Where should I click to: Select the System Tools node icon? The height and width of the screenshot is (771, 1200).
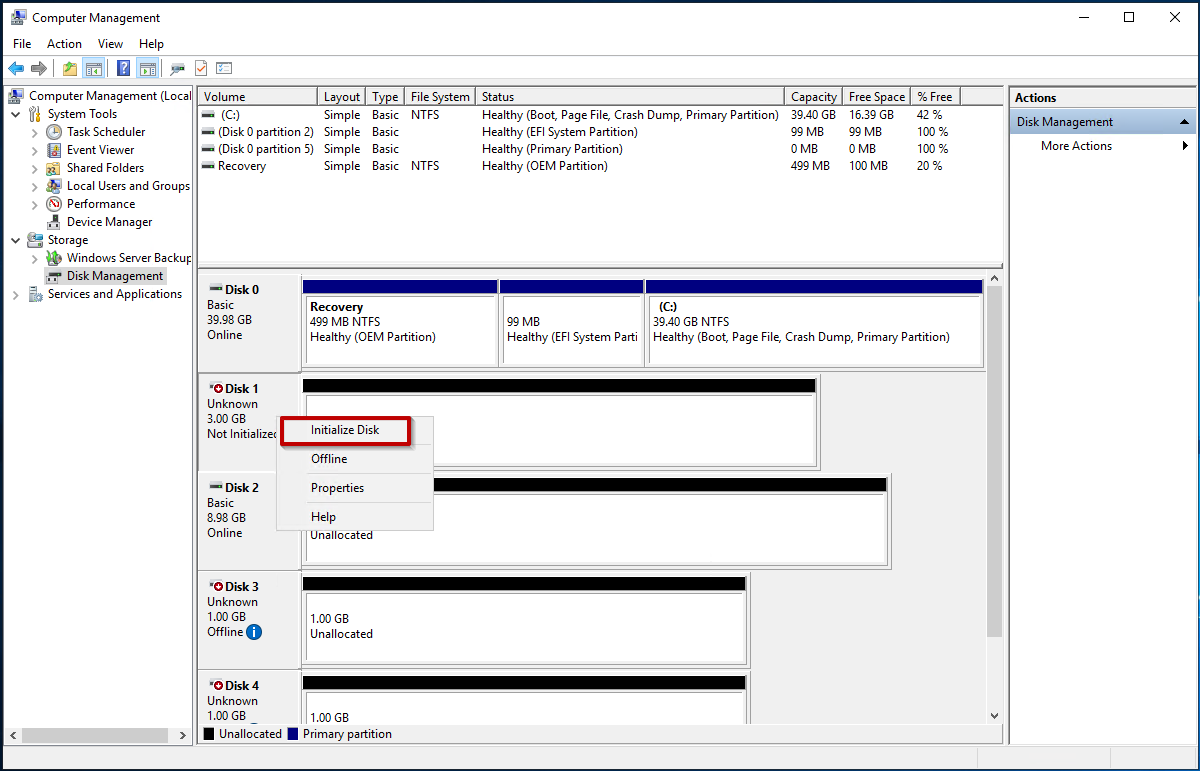(x=35, y=114)
